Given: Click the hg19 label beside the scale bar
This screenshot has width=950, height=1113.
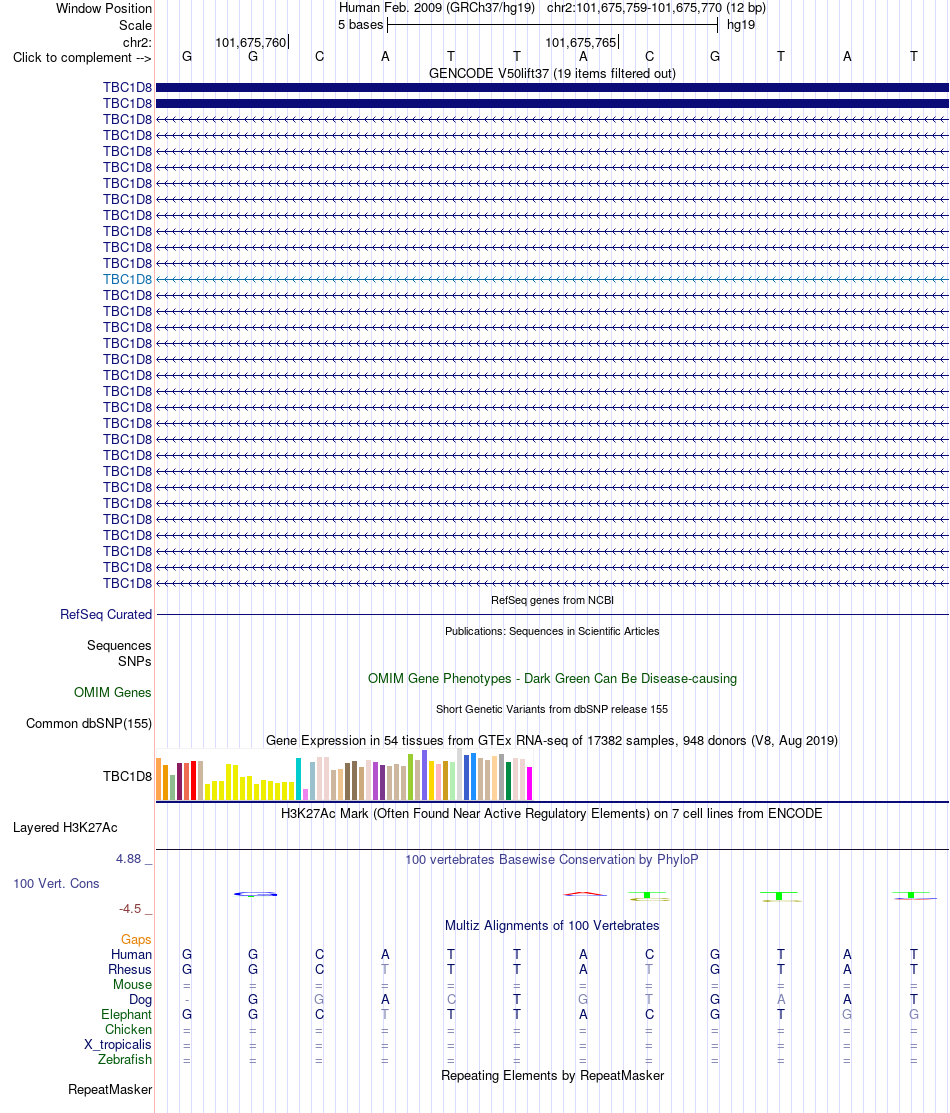Looking at the screenshot, I should (741, 25).
